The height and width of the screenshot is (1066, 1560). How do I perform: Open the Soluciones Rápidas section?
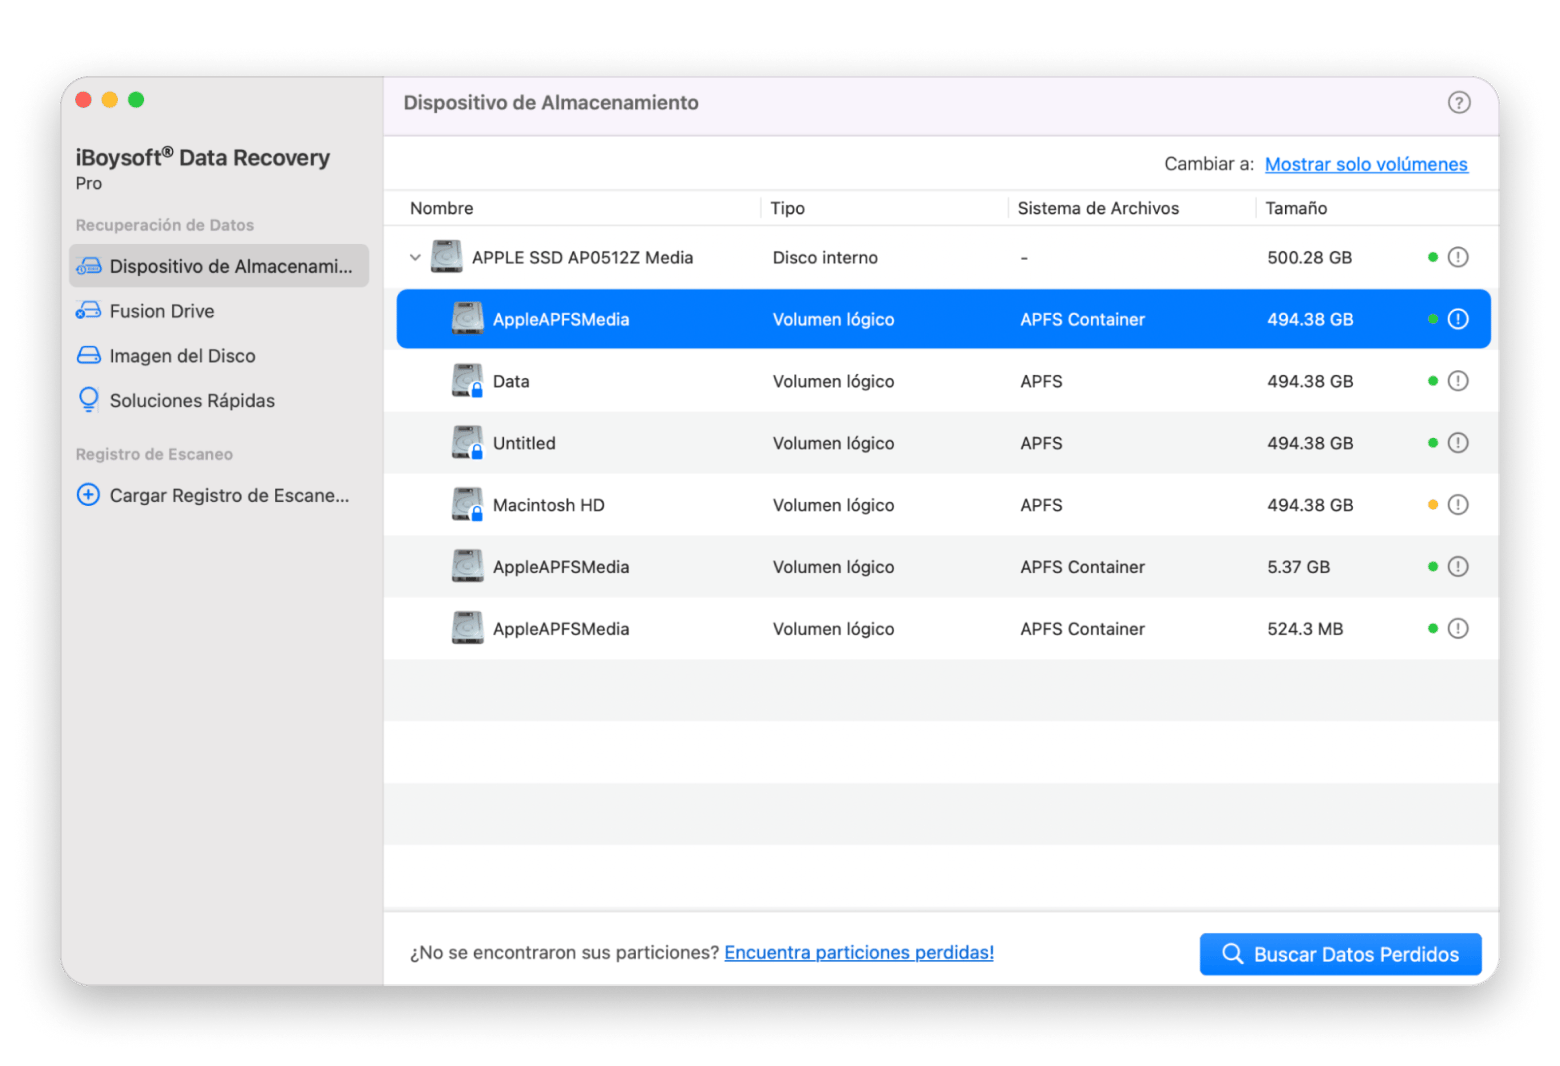tap(192, 400)
